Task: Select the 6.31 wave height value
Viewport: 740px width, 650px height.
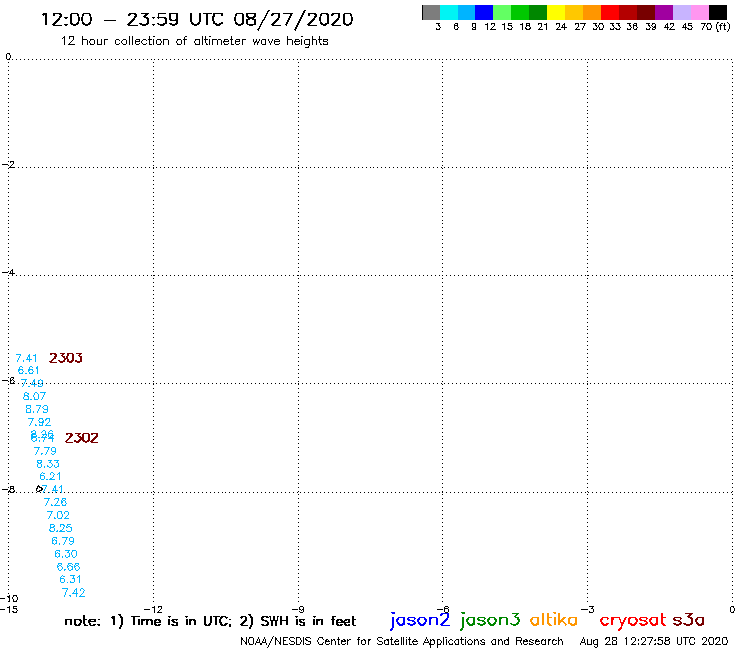Action: pos(70,579)
